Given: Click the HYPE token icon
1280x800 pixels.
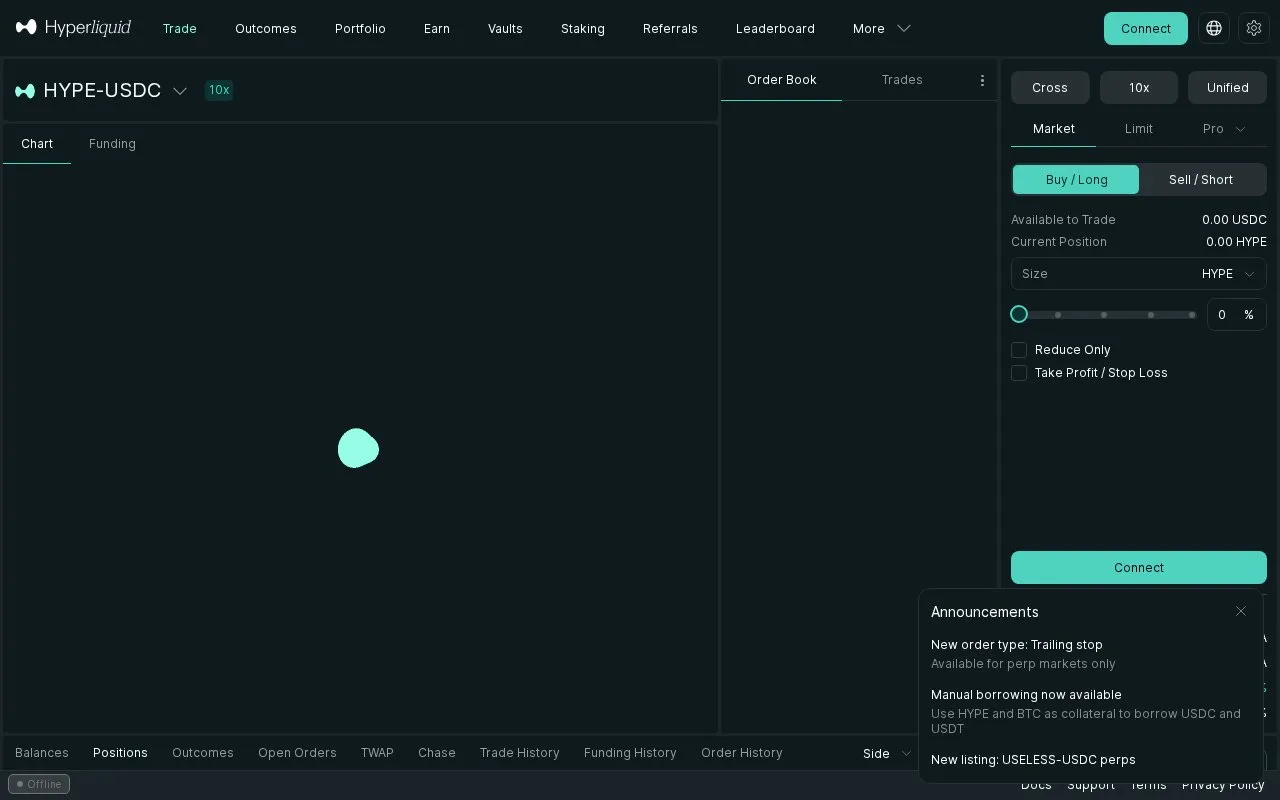Looking at the screenshot, I should 25,91.
